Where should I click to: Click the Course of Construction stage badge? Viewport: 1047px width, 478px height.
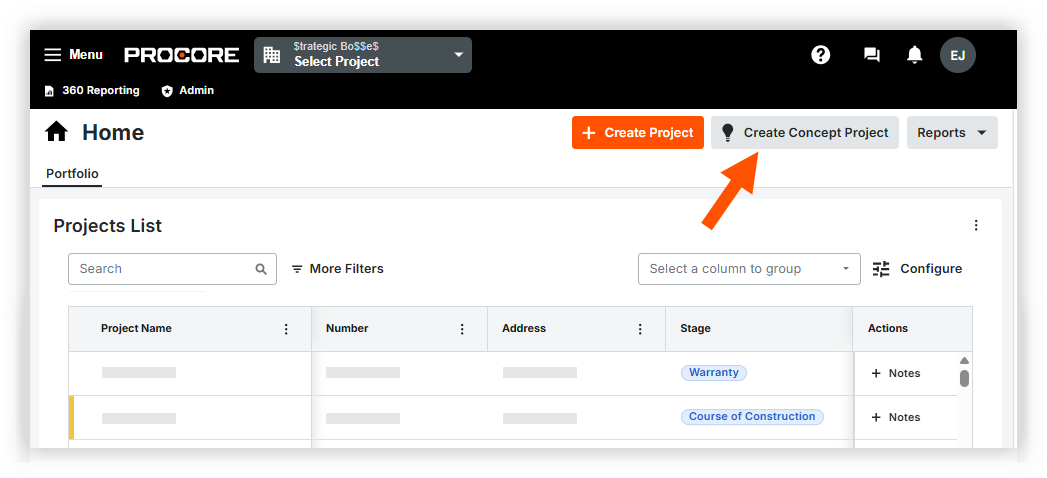[752, 417]
